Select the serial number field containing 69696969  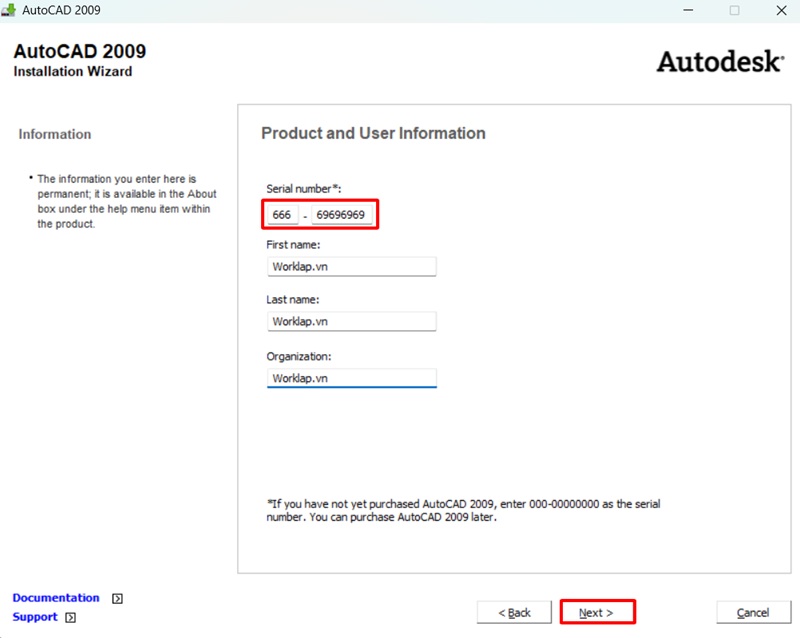[x=341, y=215]
